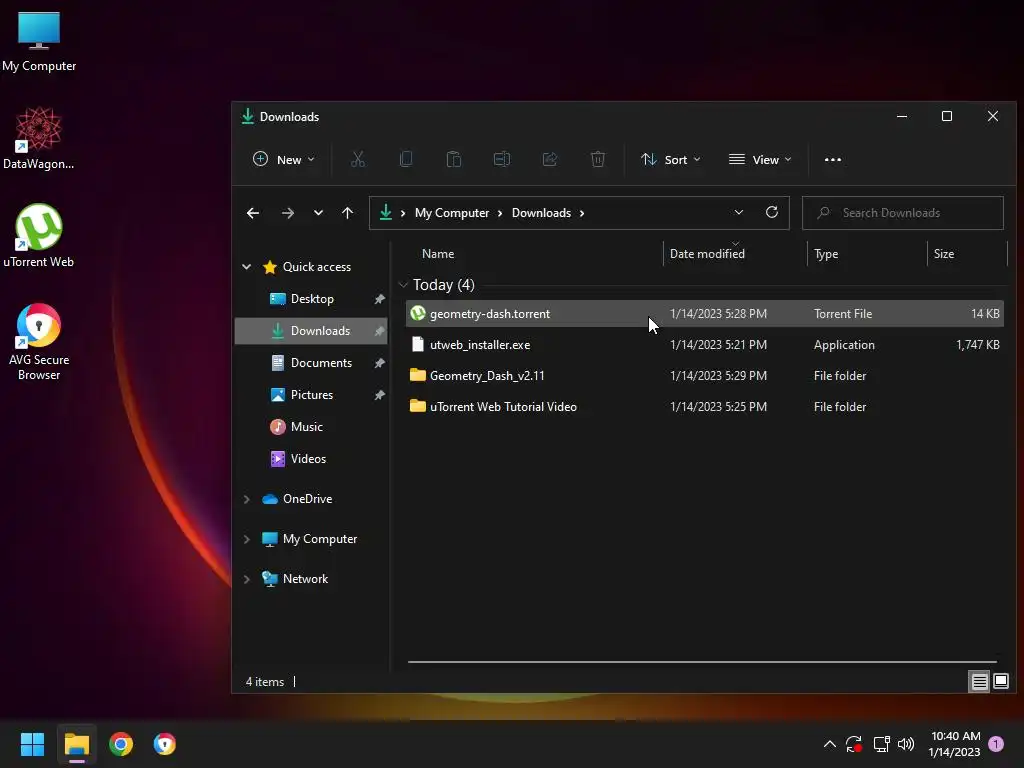Go forward with the right arrow
Image resolution: width=1024 pixels, height=768 pixels.
tap(287, 213)
